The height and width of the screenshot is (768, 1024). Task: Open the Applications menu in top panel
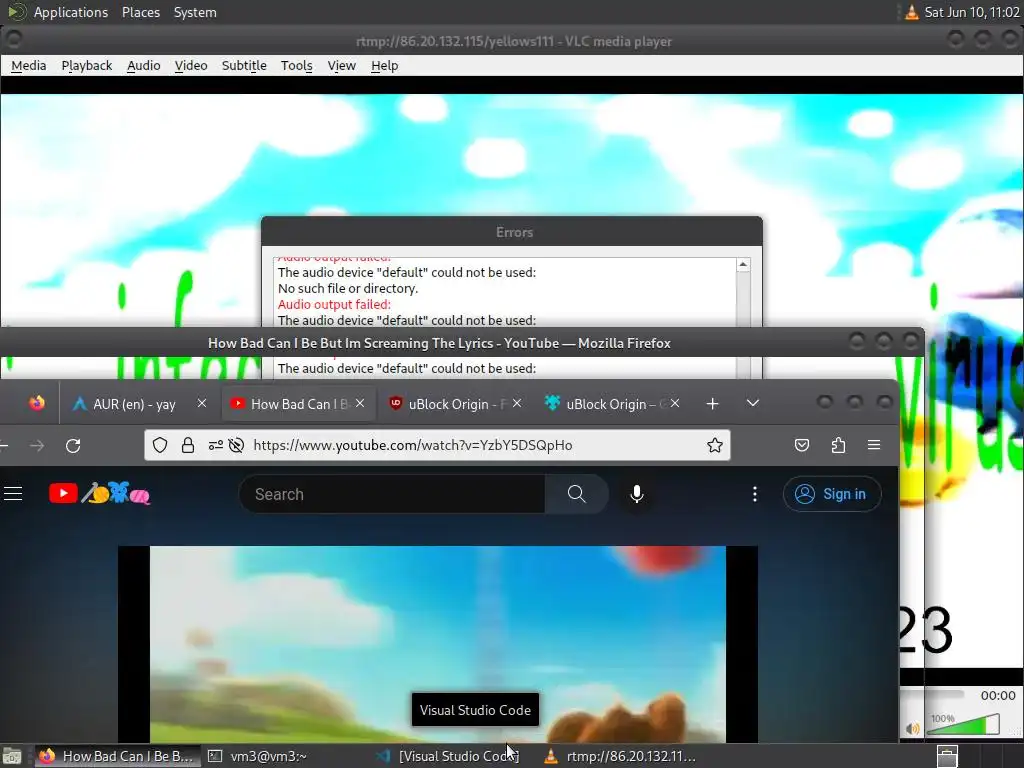click(71, 12)
